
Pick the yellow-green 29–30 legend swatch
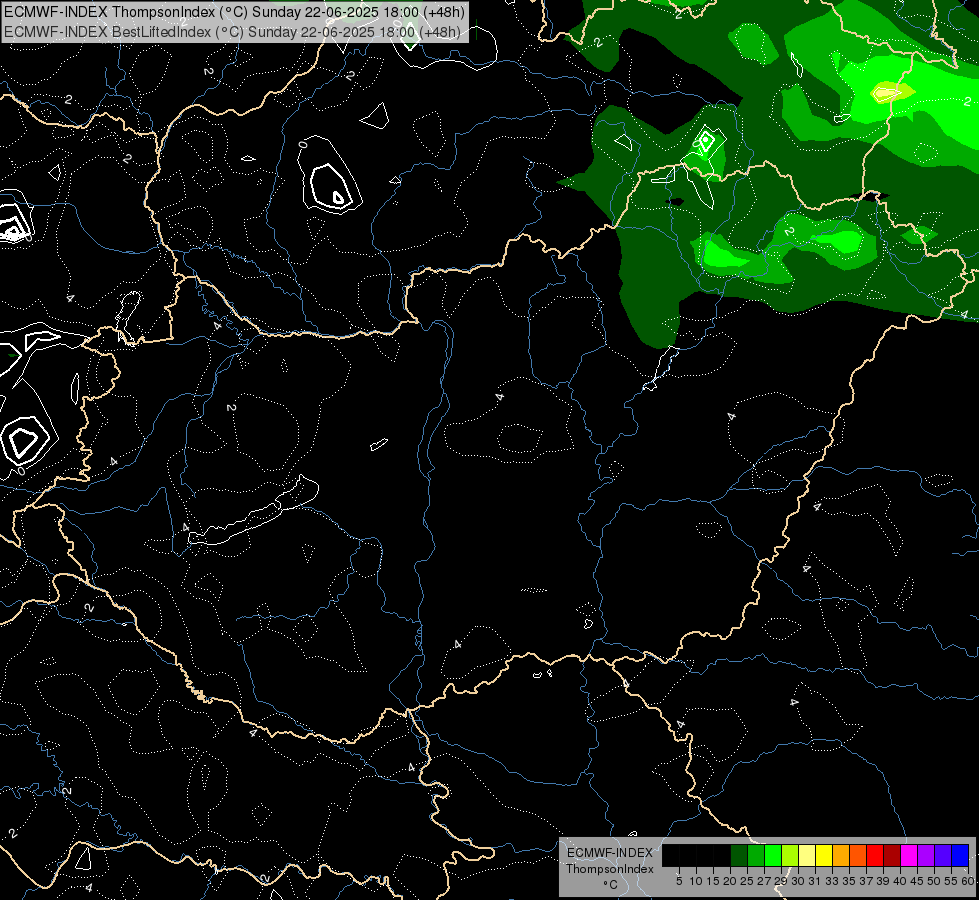tap(790, 855)
